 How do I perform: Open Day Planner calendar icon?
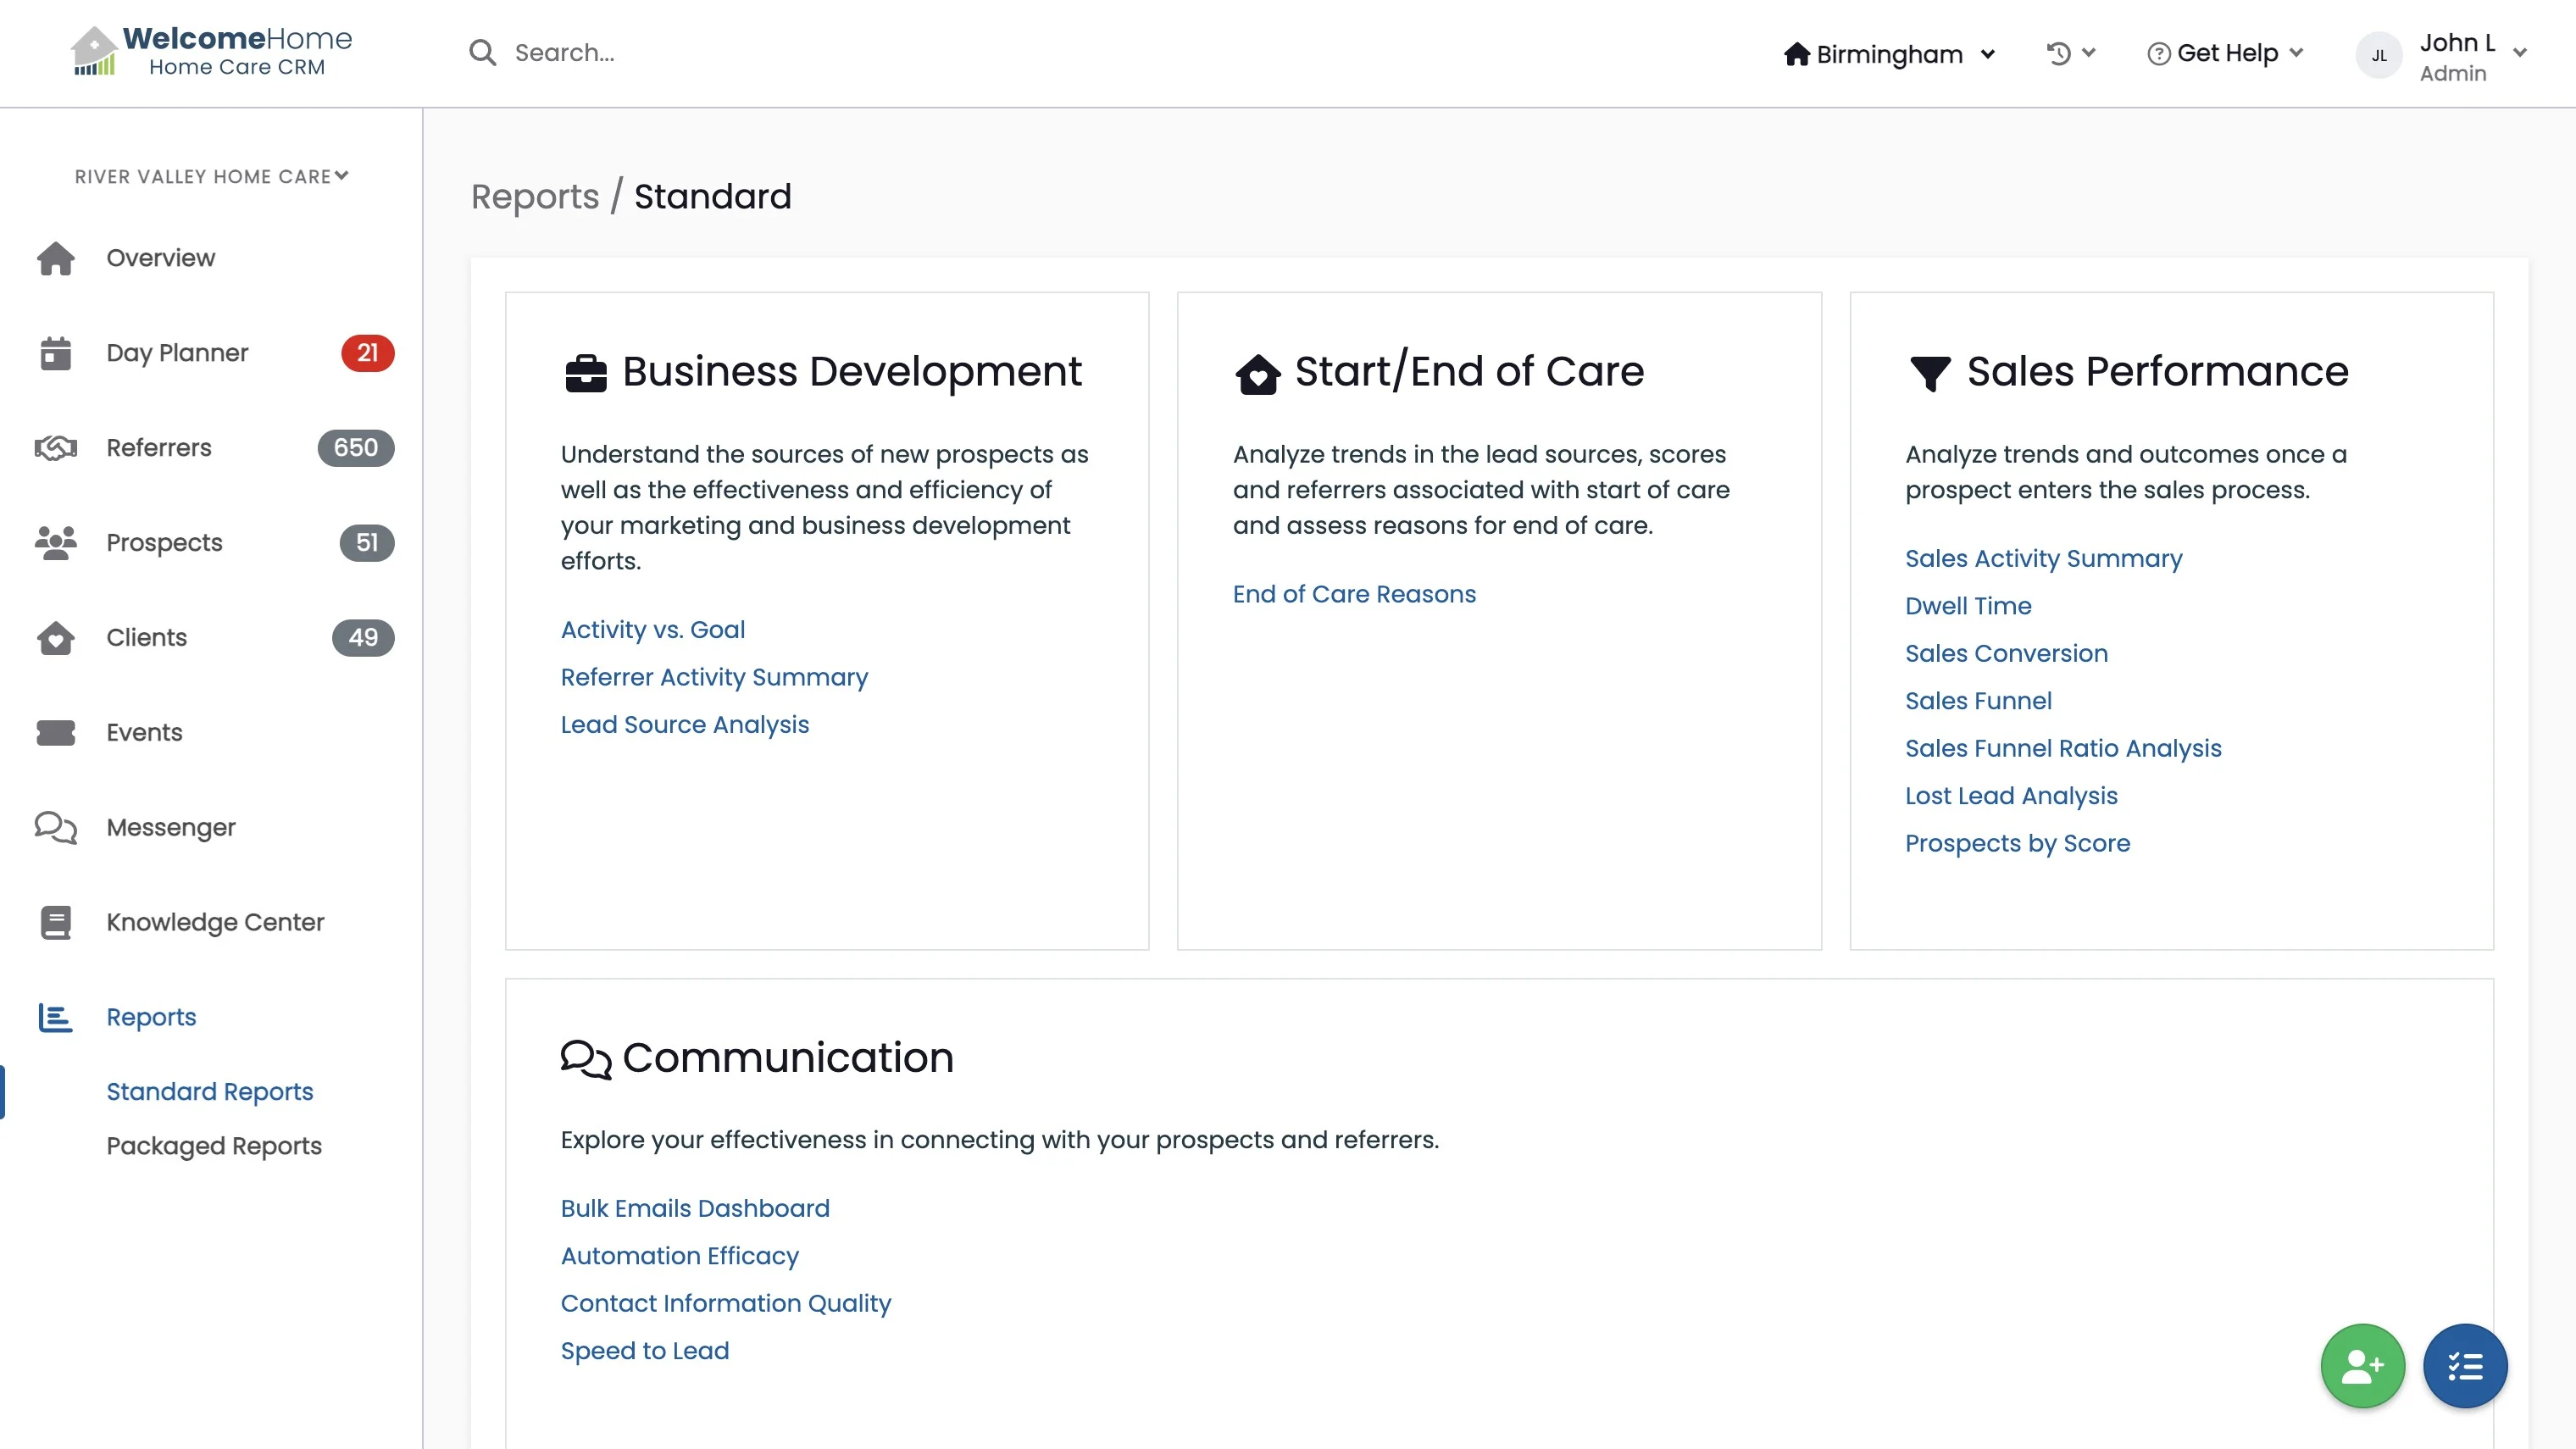pos(55,353)
